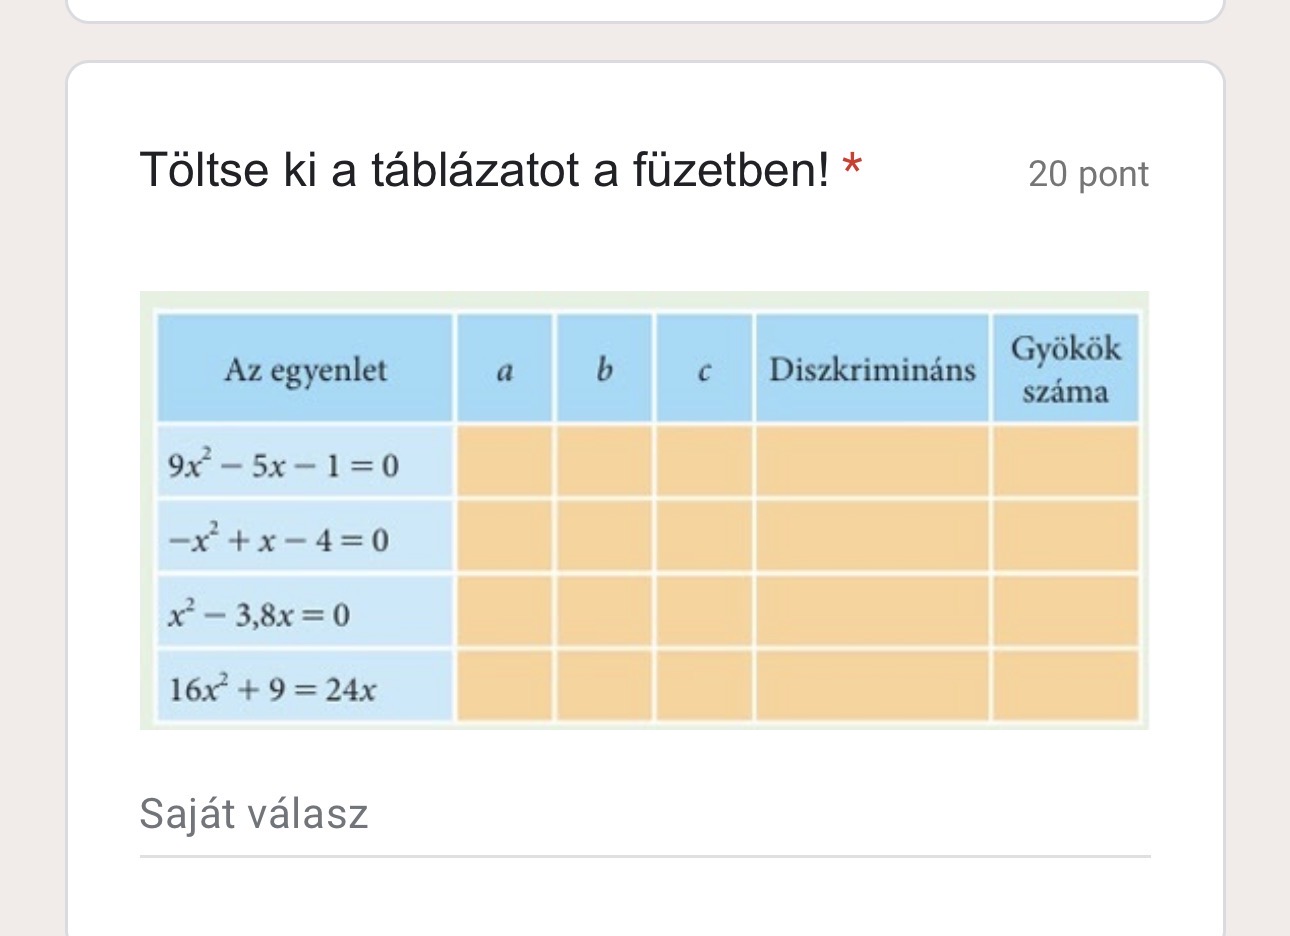Click the equation 16x² + 9 = 24x
Viewport: 1290px width, 936px height.
pos(273,688)
